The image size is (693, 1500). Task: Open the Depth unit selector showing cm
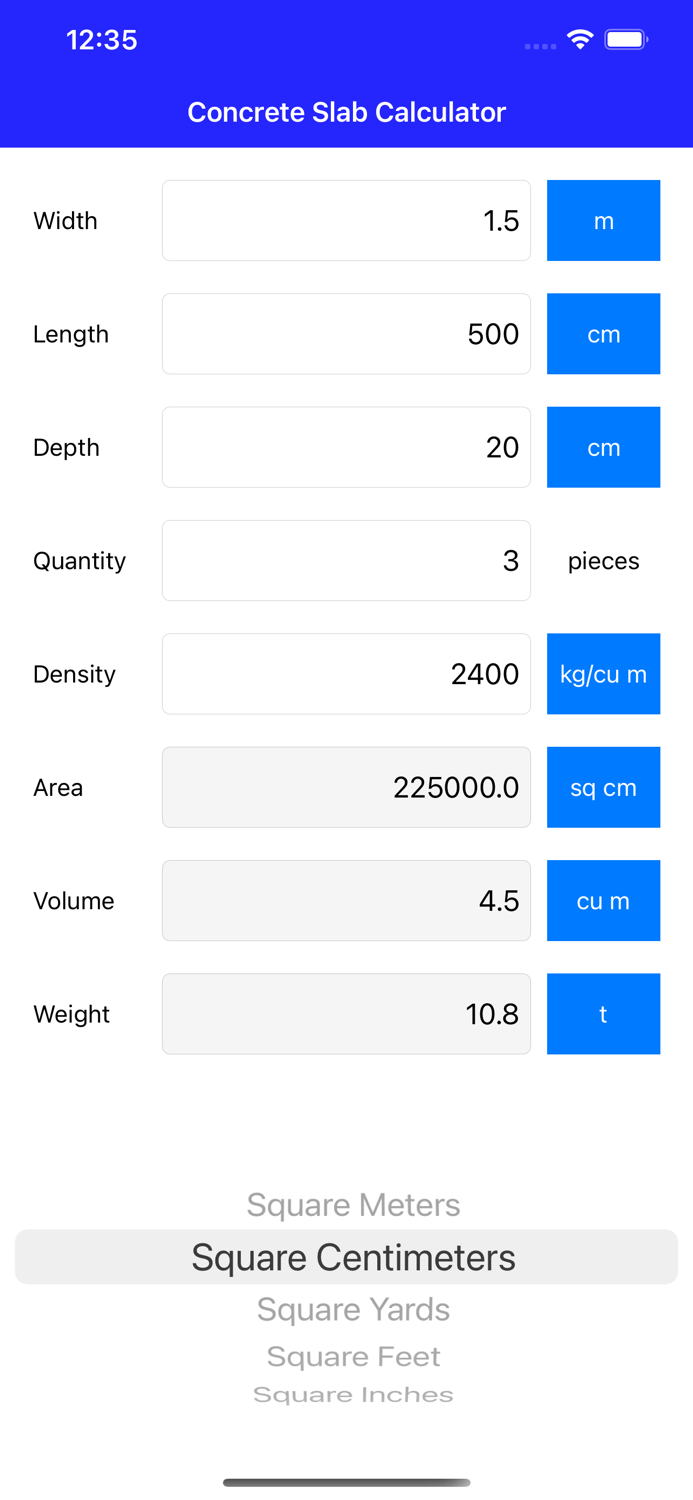(x=603, y=447)
